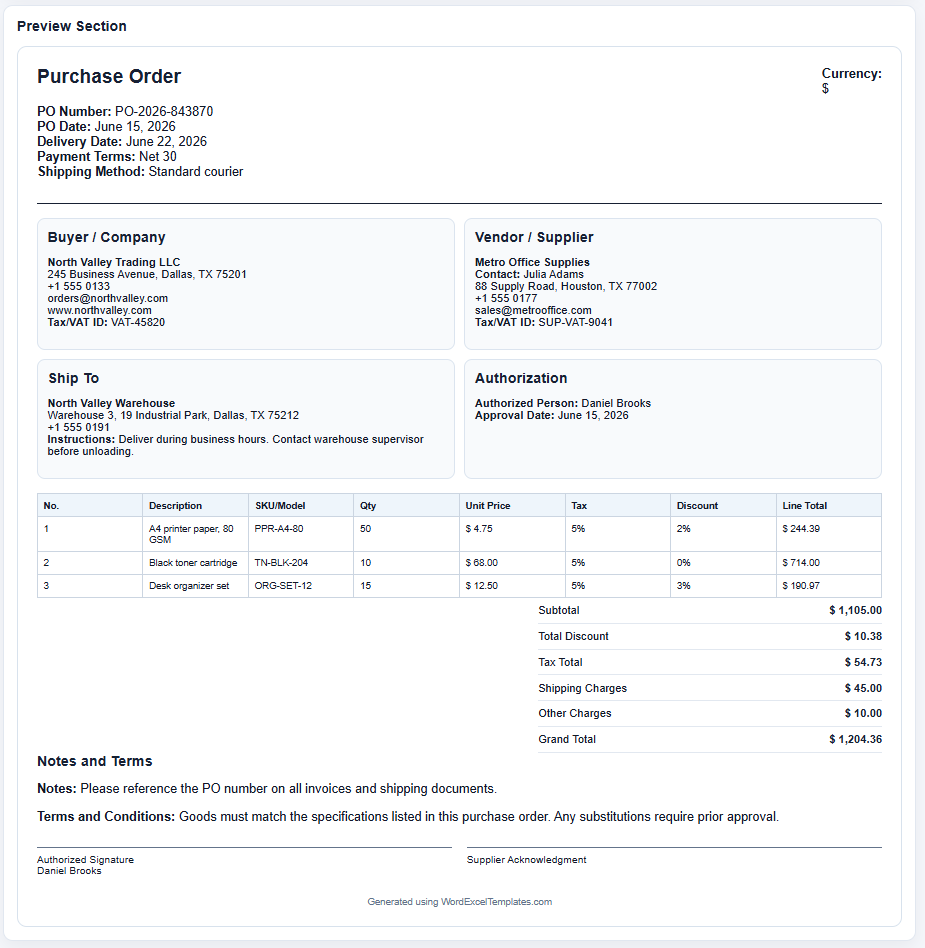Click the Ship To heading
This screenshot has width=925, height=948.
coord(74,378)
